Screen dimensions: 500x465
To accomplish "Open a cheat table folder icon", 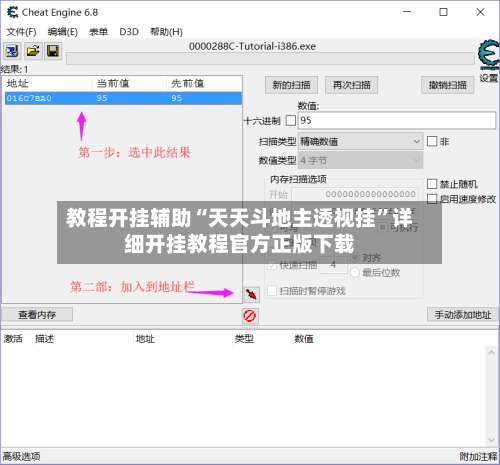I will (33, 51).
